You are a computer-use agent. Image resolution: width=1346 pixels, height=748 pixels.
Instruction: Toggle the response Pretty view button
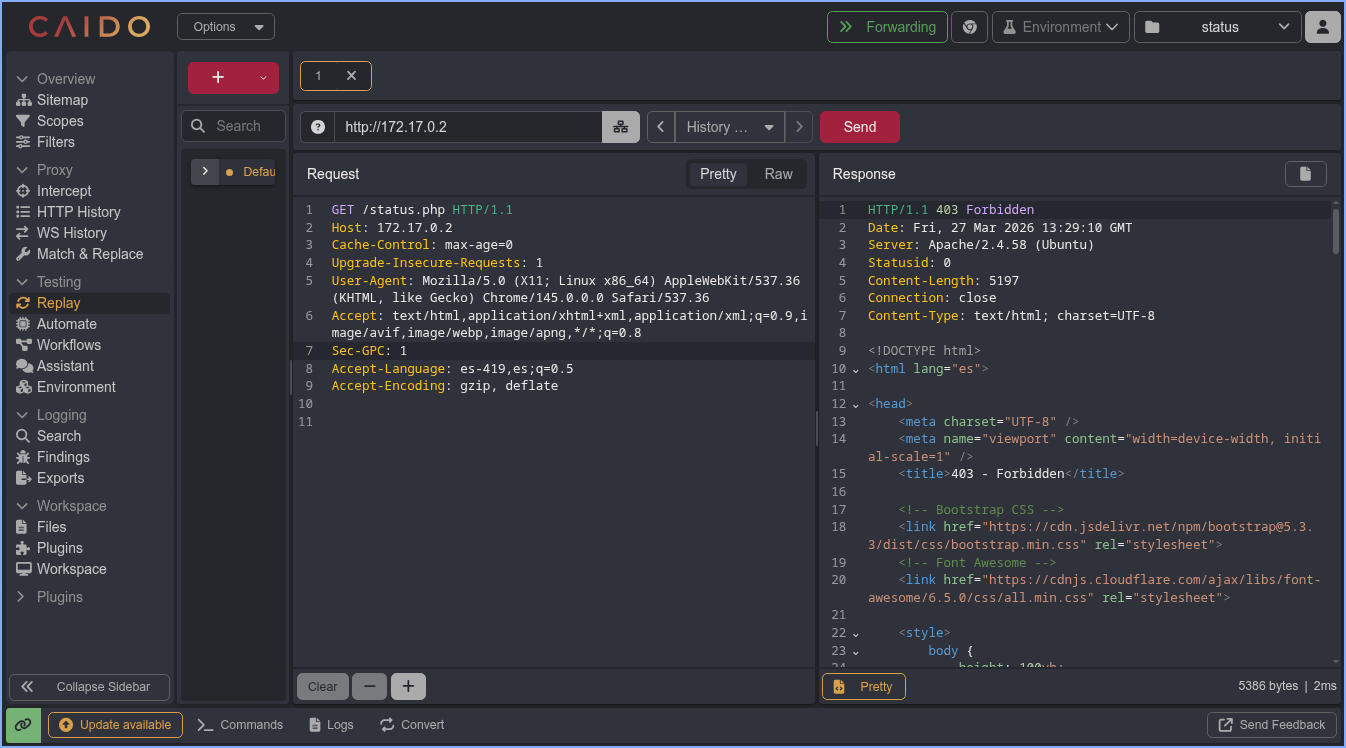[863, 686]
